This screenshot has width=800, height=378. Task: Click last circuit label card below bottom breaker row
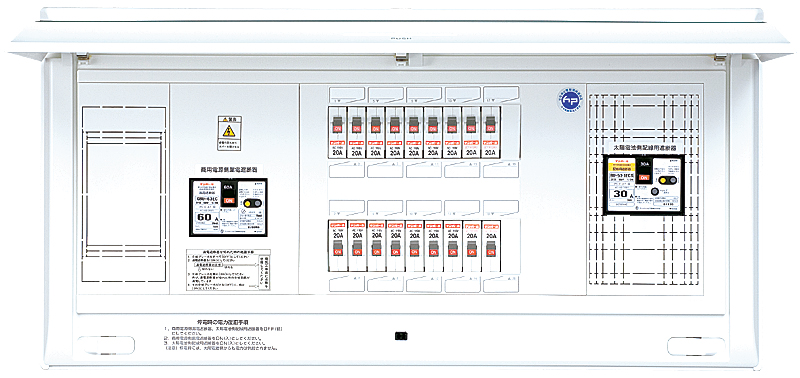tap(501, 284)
